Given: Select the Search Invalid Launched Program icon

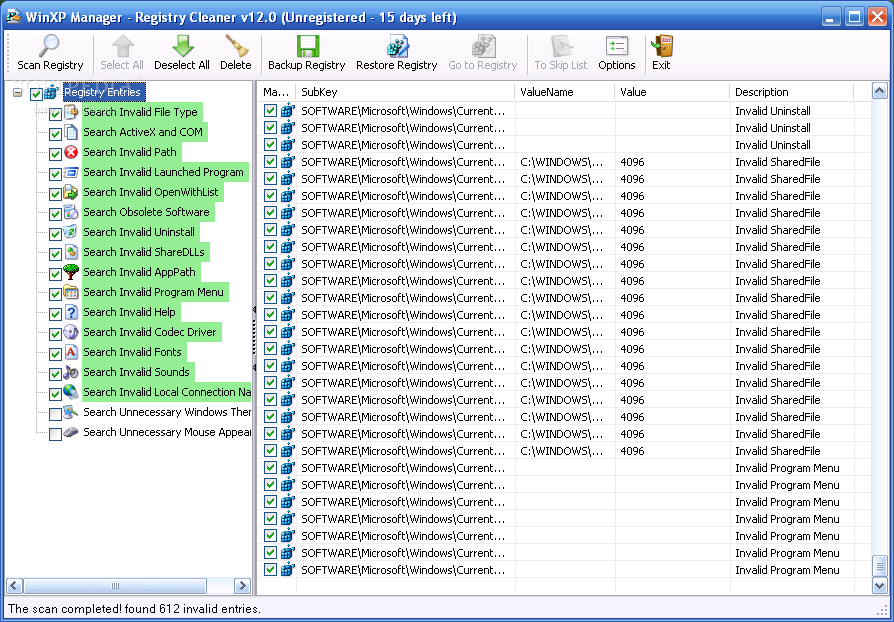Looking at the screenshot, I should point(71,172).
